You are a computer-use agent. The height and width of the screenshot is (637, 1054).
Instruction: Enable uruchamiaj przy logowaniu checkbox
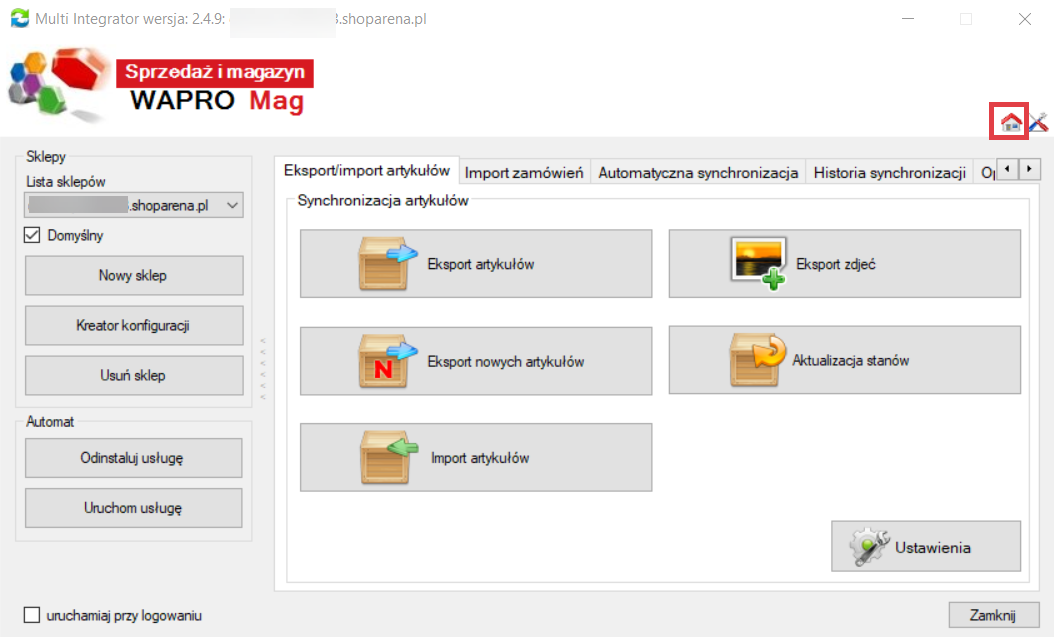(32, 615)
